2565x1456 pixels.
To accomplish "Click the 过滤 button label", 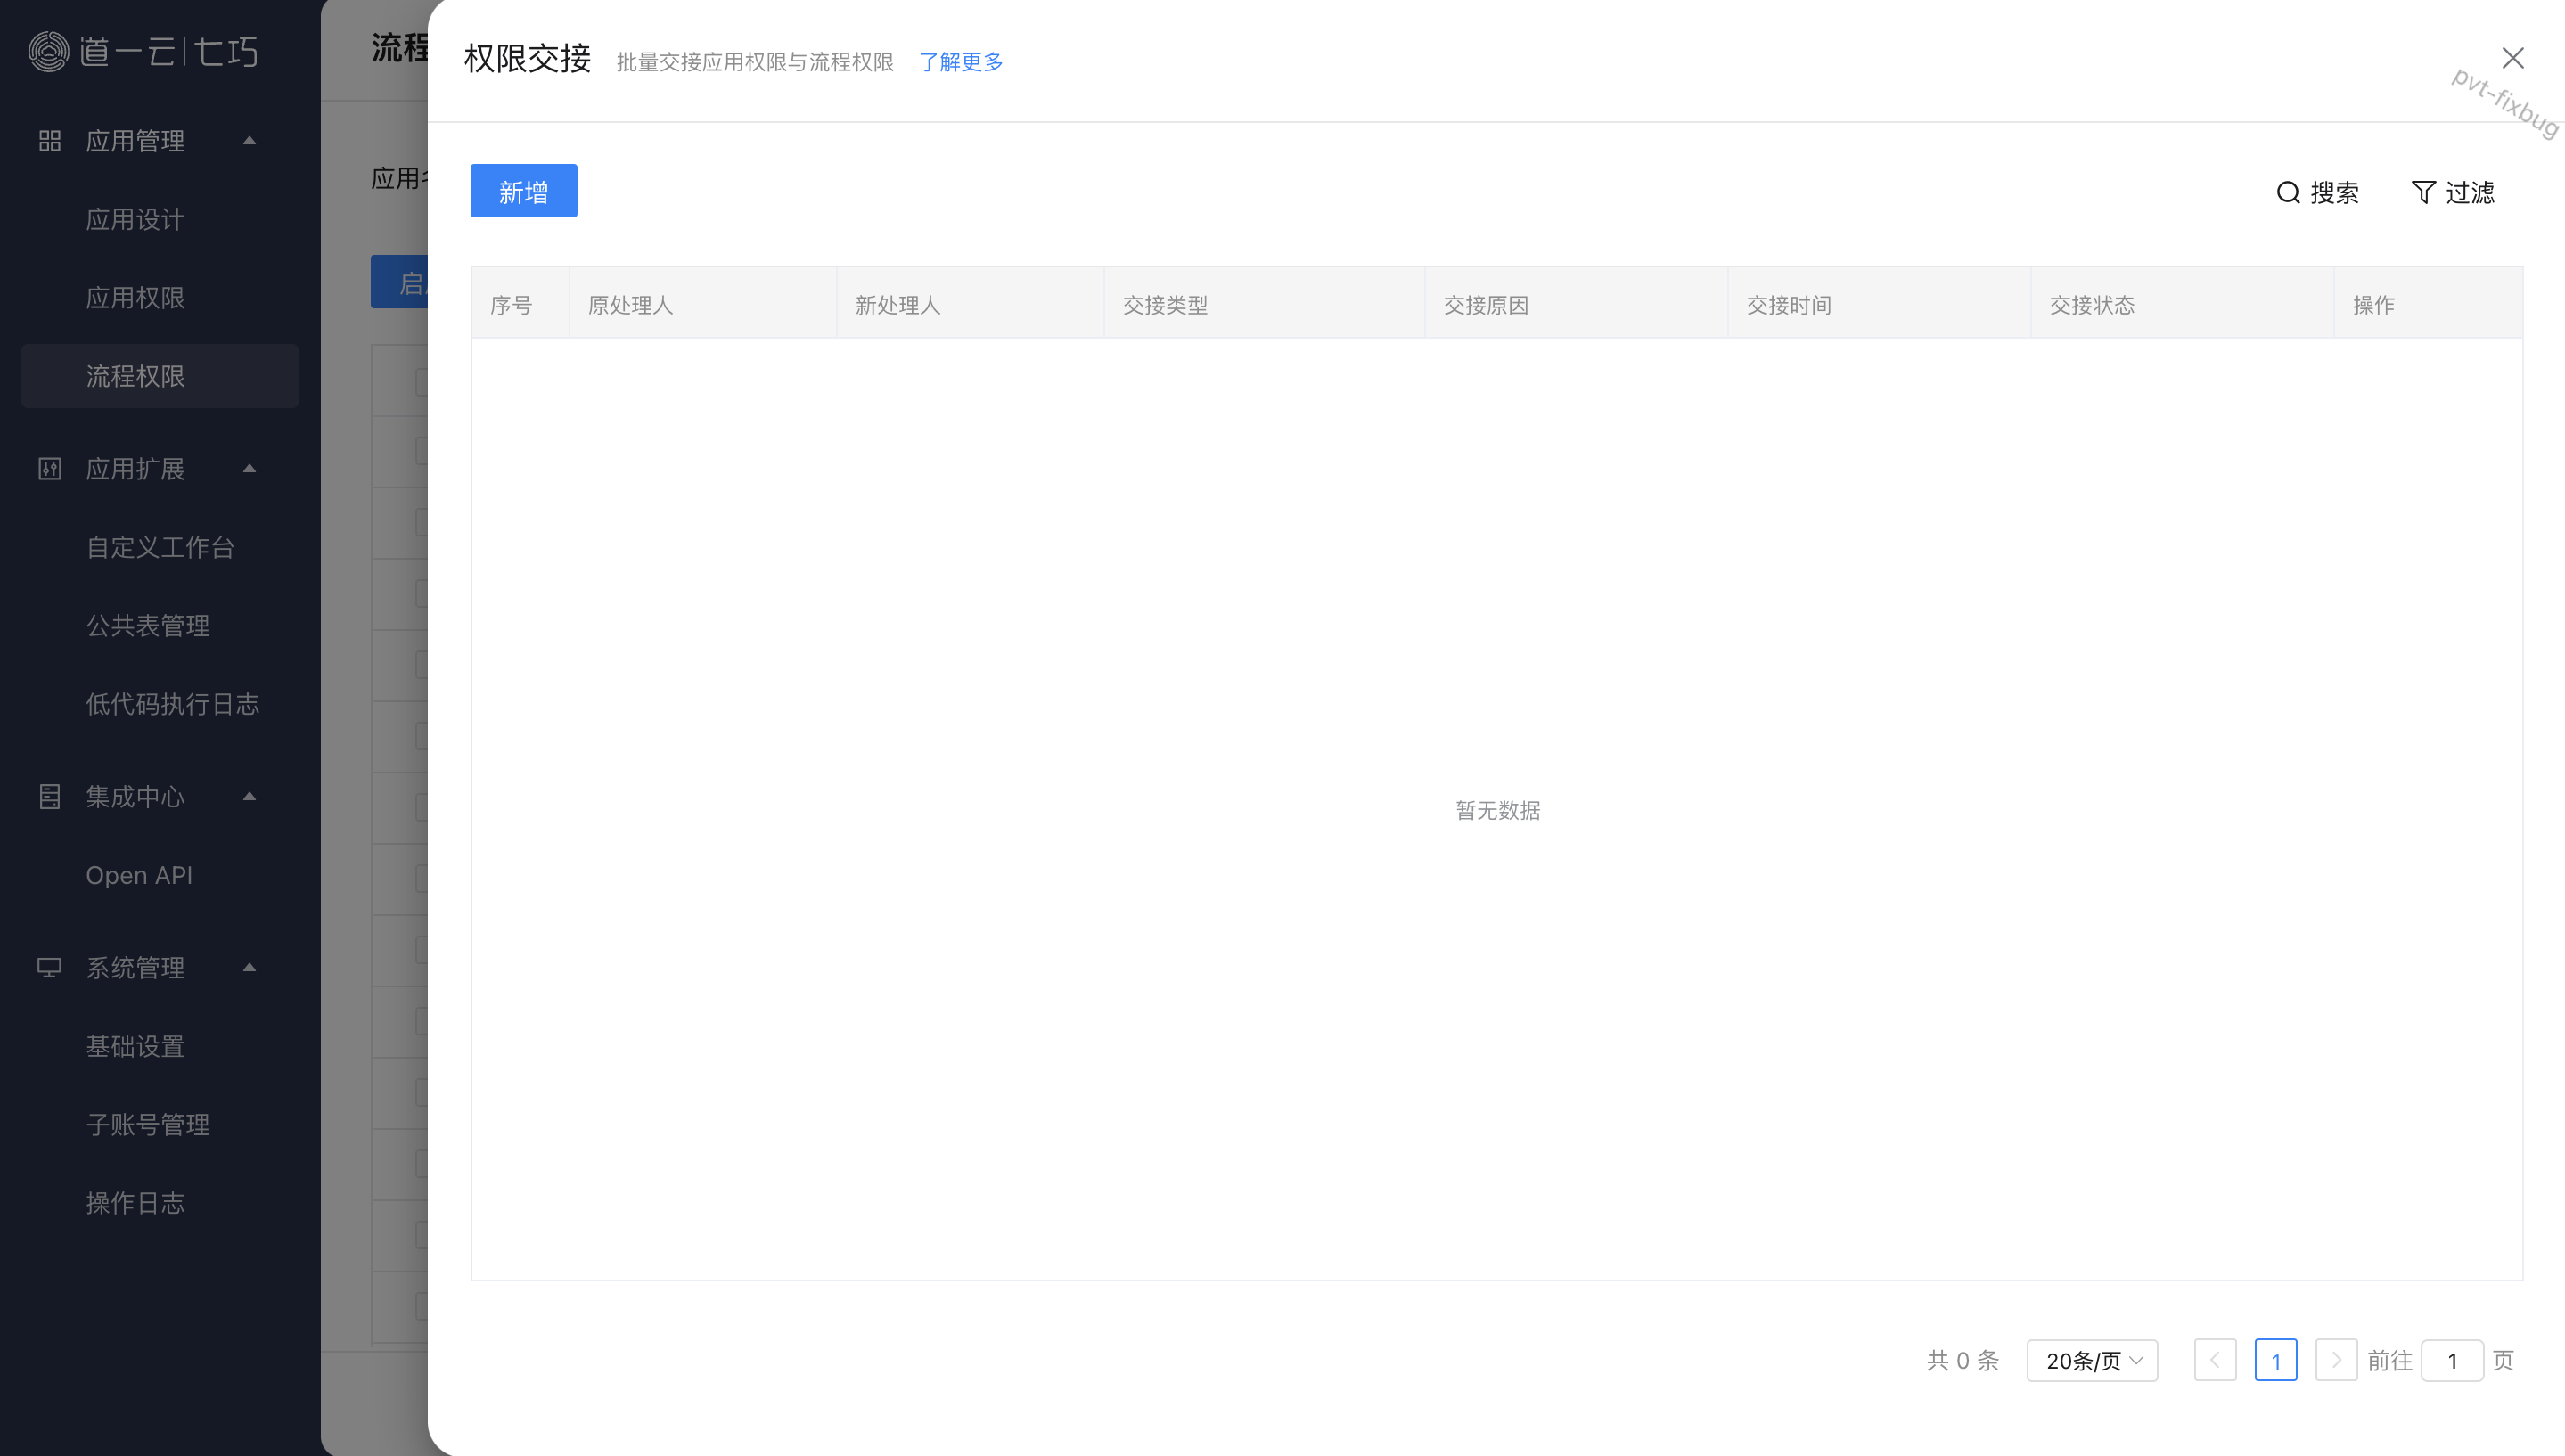I will 2470,192.
